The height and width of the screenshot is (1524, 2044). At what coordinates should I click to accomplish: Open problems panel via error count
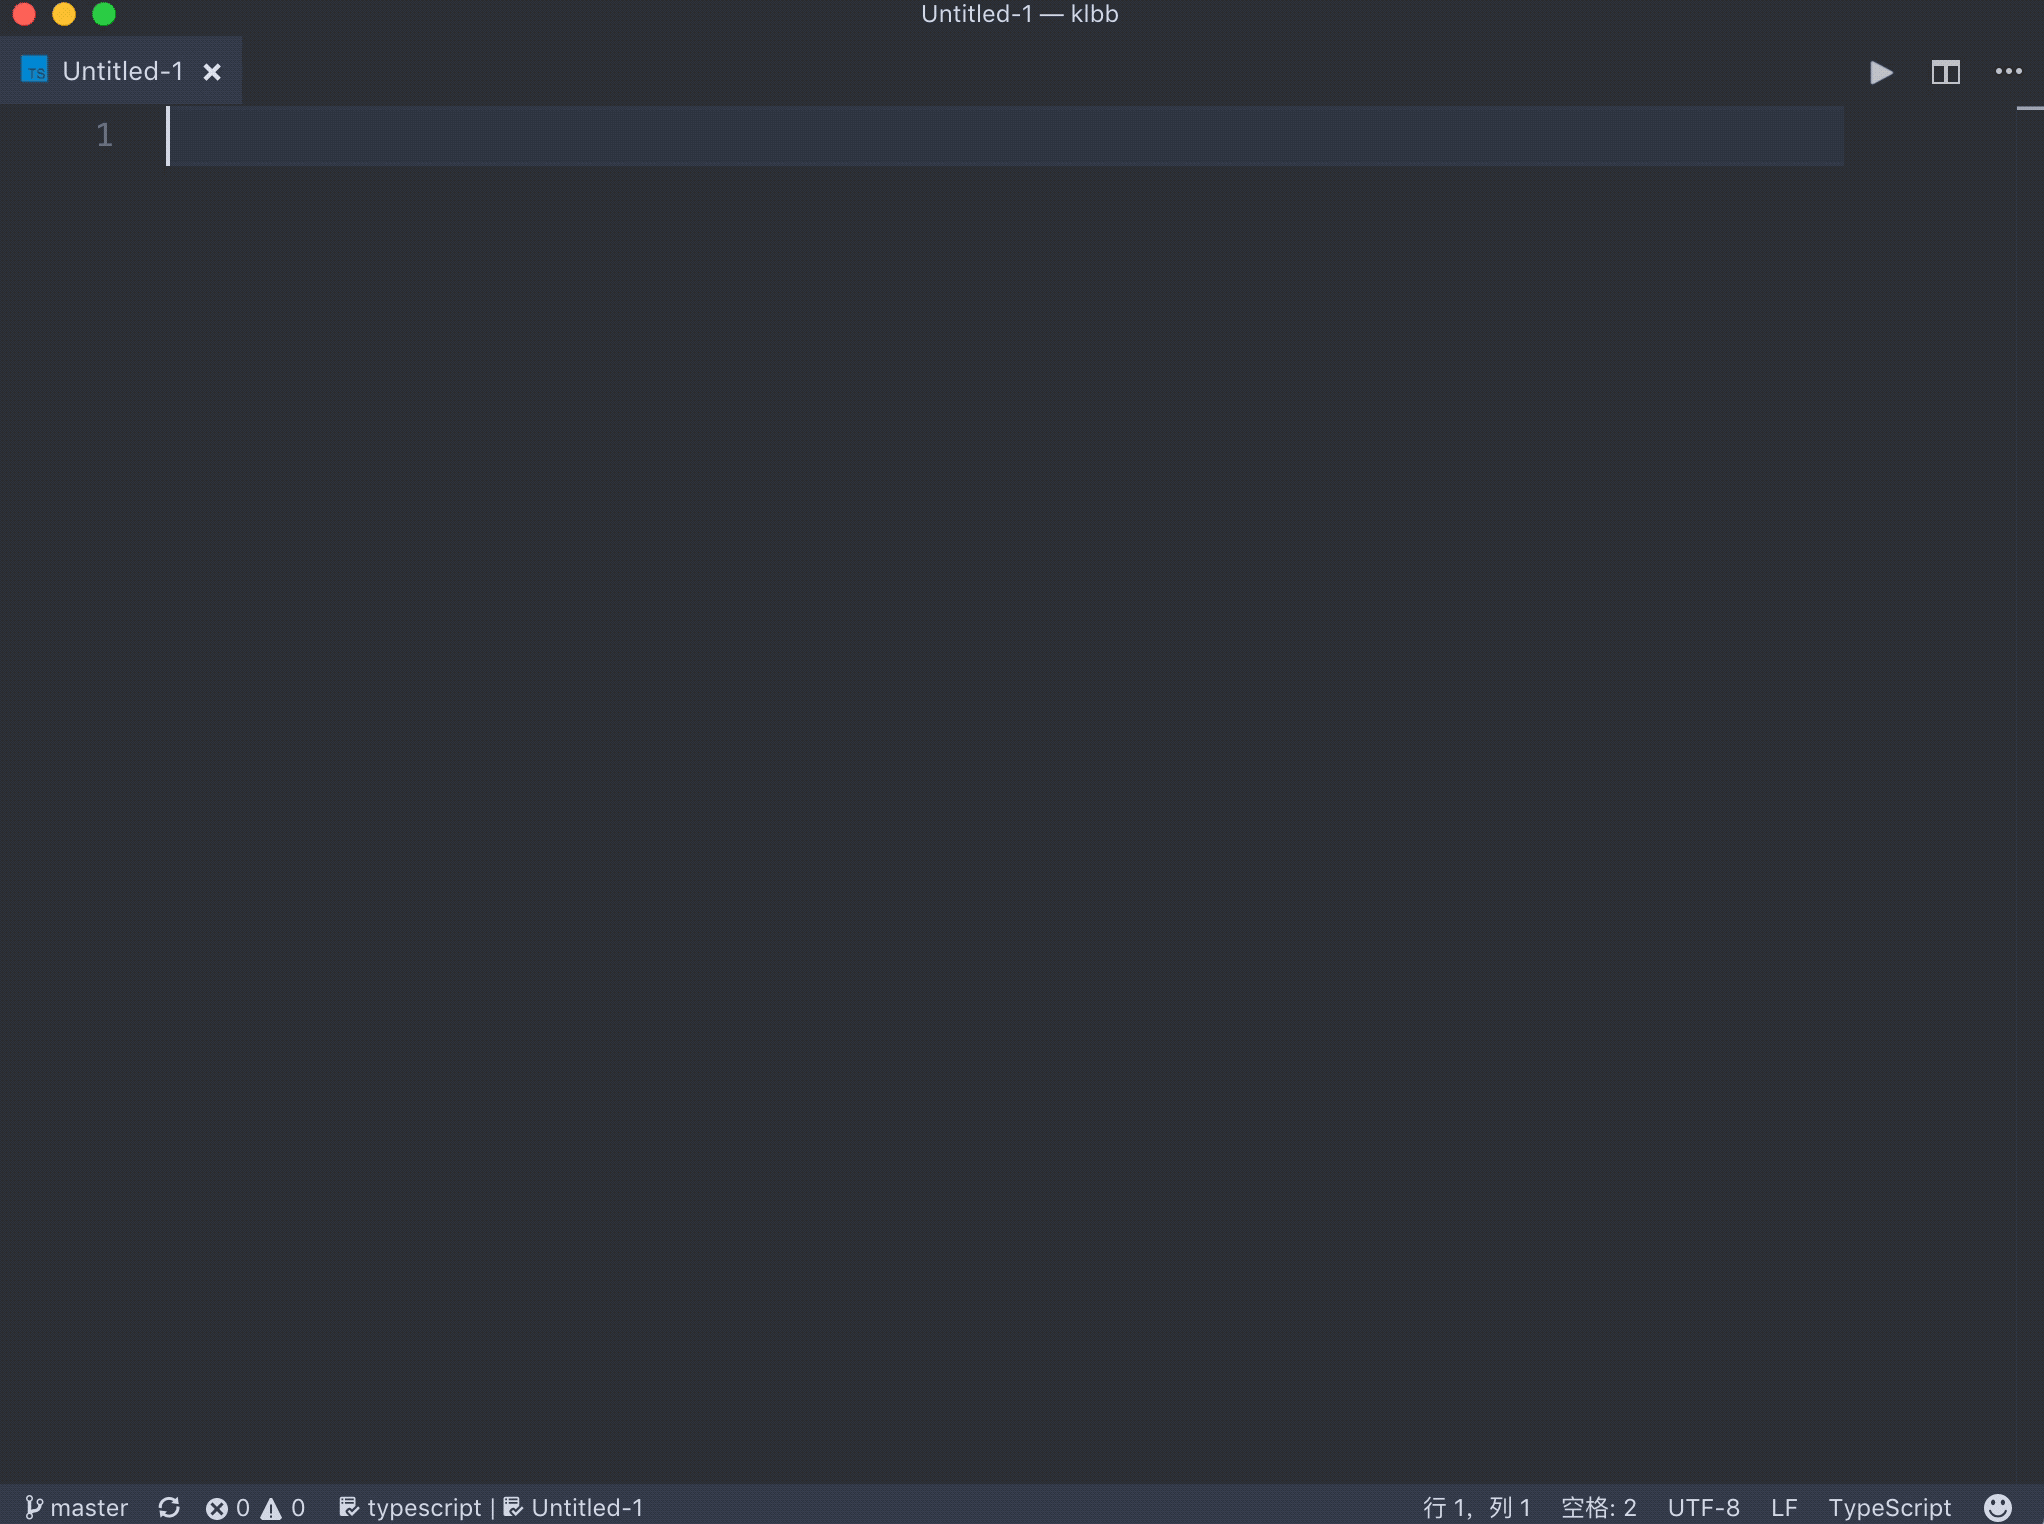click(x=227, y=1507)
